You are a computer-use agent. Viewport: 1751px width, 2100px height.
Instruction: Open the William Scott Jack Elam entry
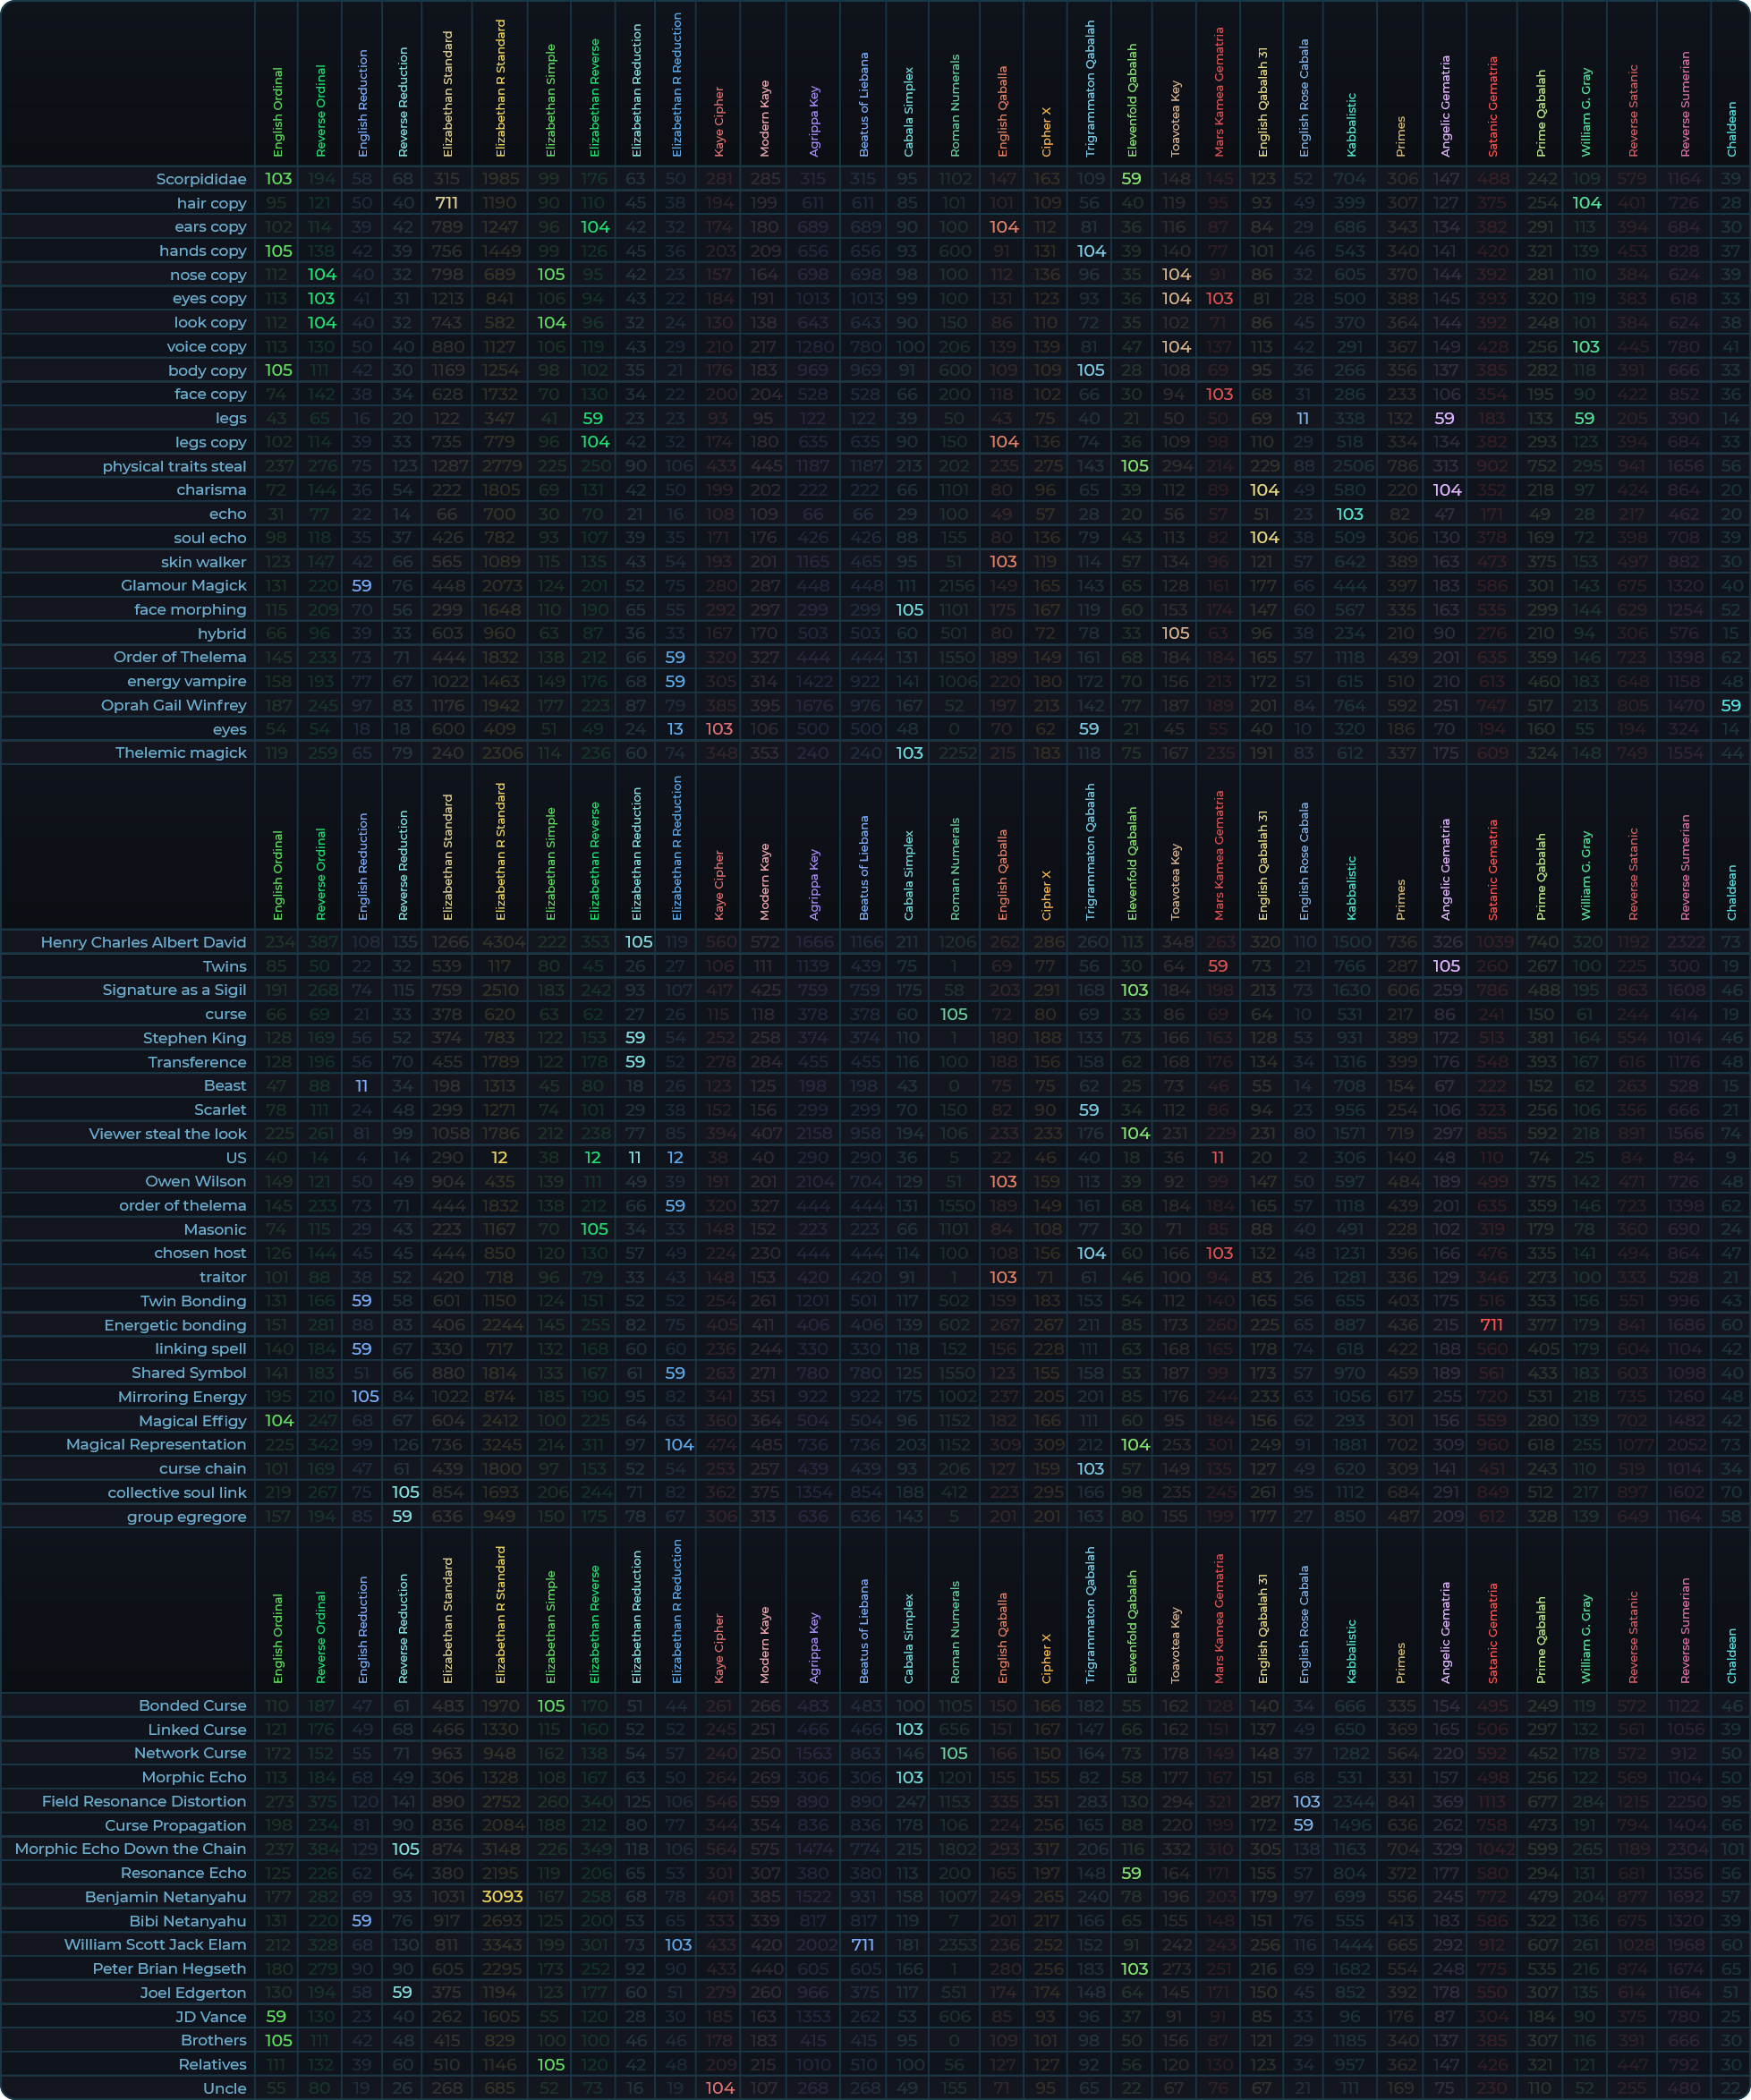(155, 1944)
